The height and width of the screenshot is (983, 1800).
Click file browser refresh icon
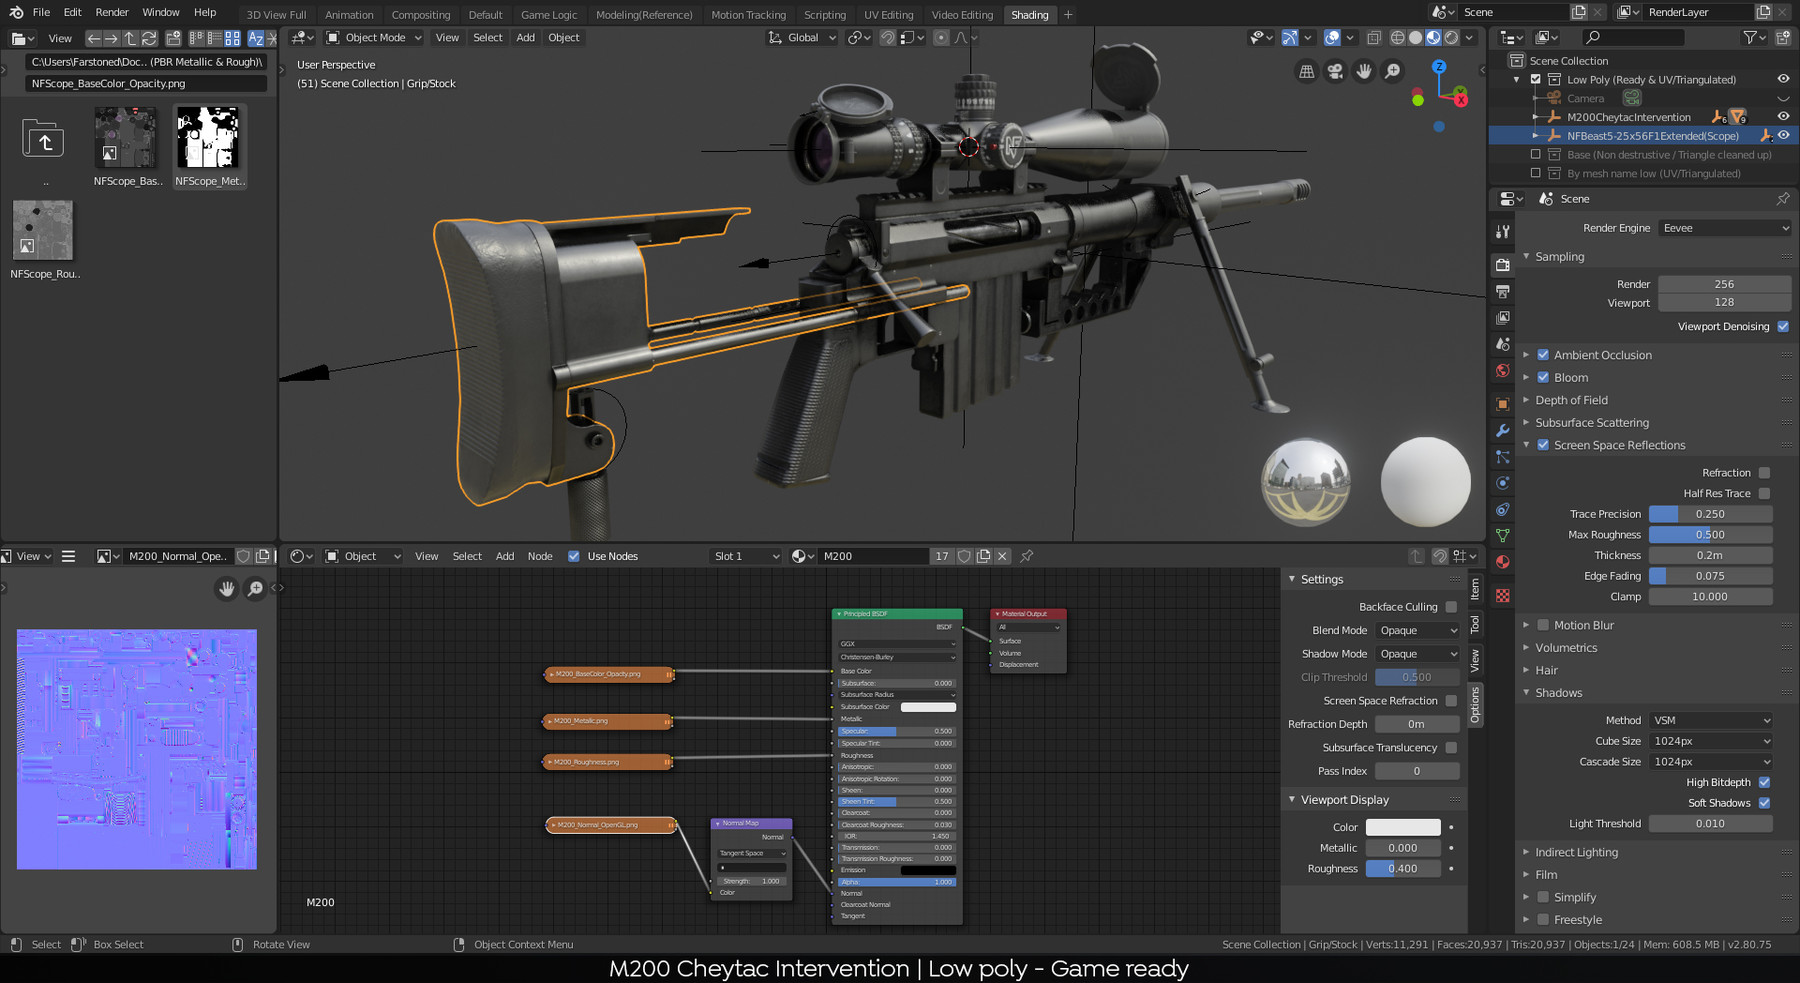[x=149, y=38]
